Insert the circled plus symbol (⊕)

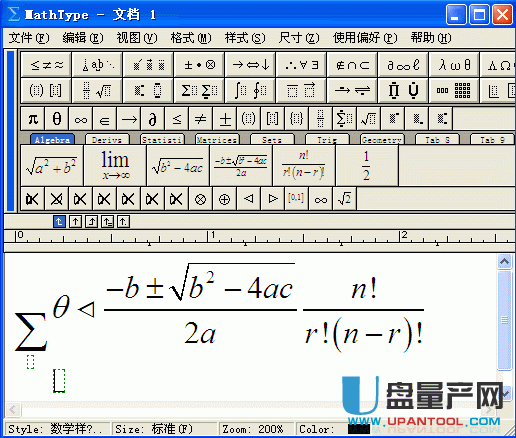pyautogui.click(x=224, y=199)
